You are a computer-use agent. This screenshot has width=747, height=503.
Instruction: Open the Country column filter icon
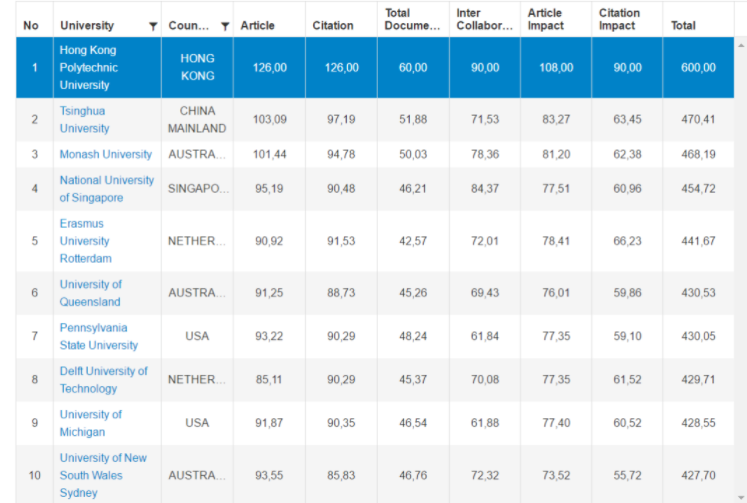(x=225, y=26)
